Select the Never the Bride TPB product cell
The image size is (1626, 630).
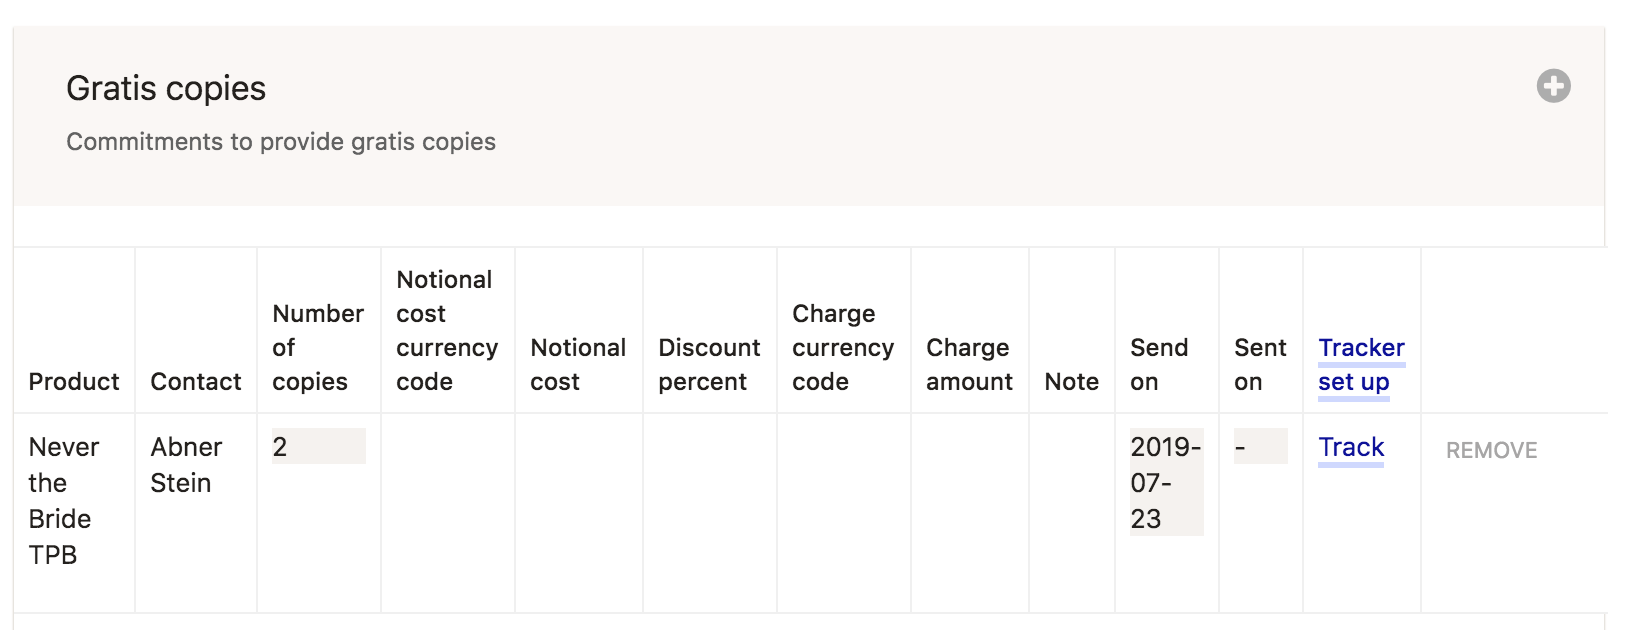tap(63, 500)
